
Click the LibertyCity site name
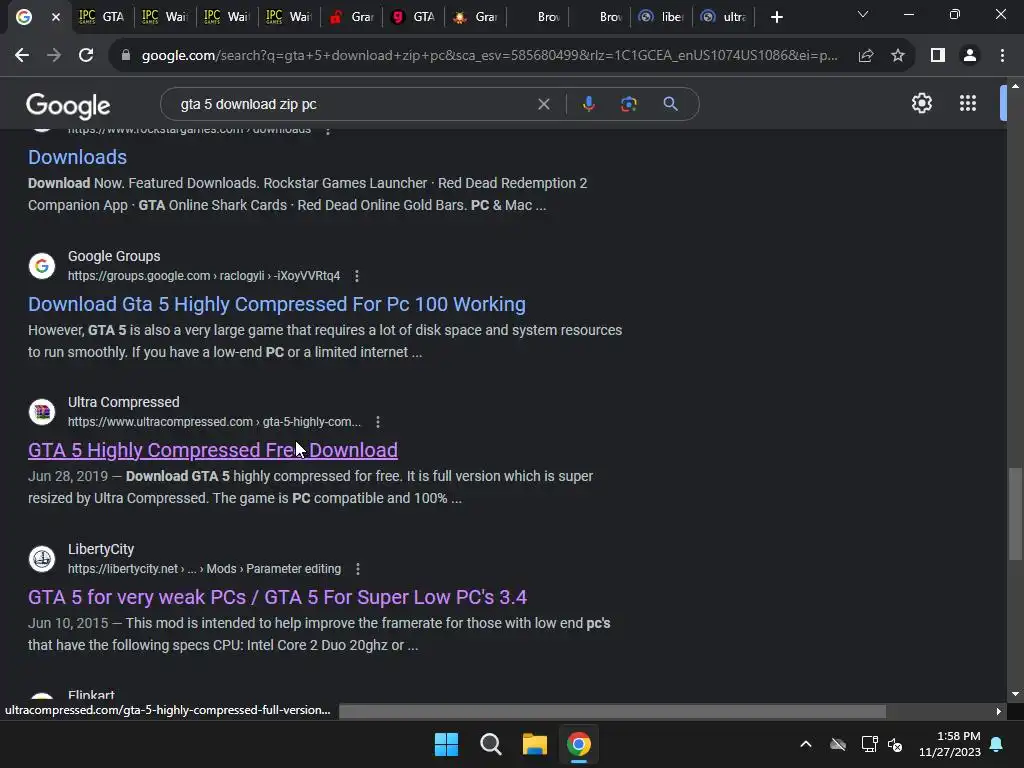[x=101, y=549]
